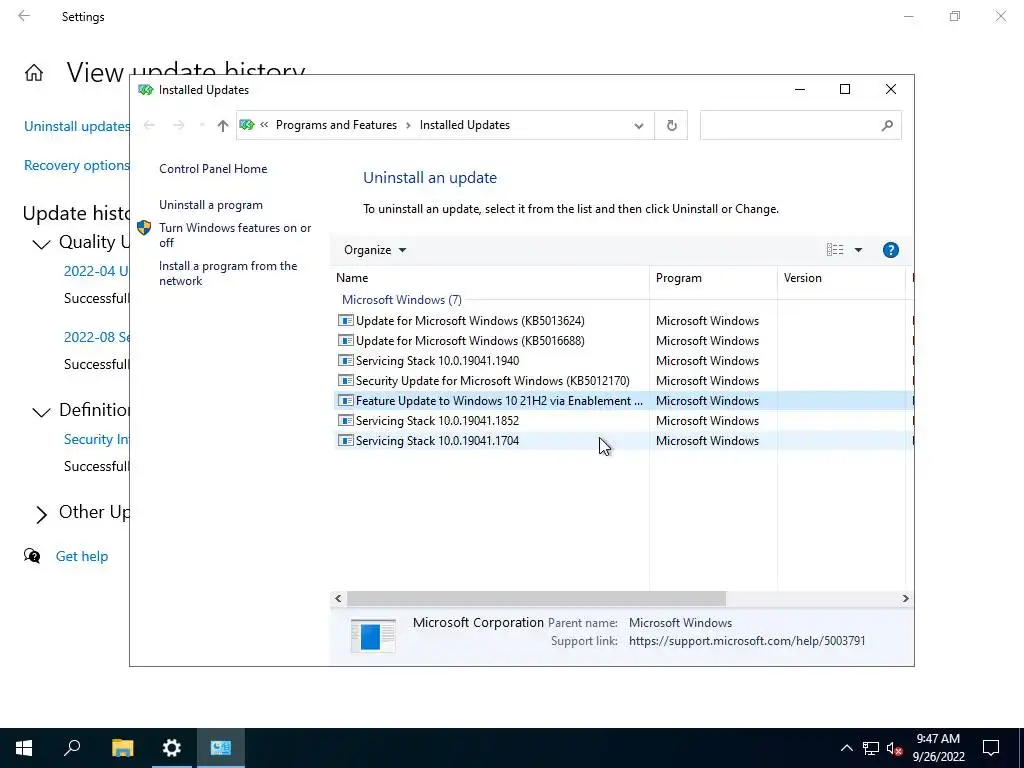Image resolution: width=1024 pixels, height=768 pixels.
Task: Click Uninstall a program link
Action: click(211, 205)
